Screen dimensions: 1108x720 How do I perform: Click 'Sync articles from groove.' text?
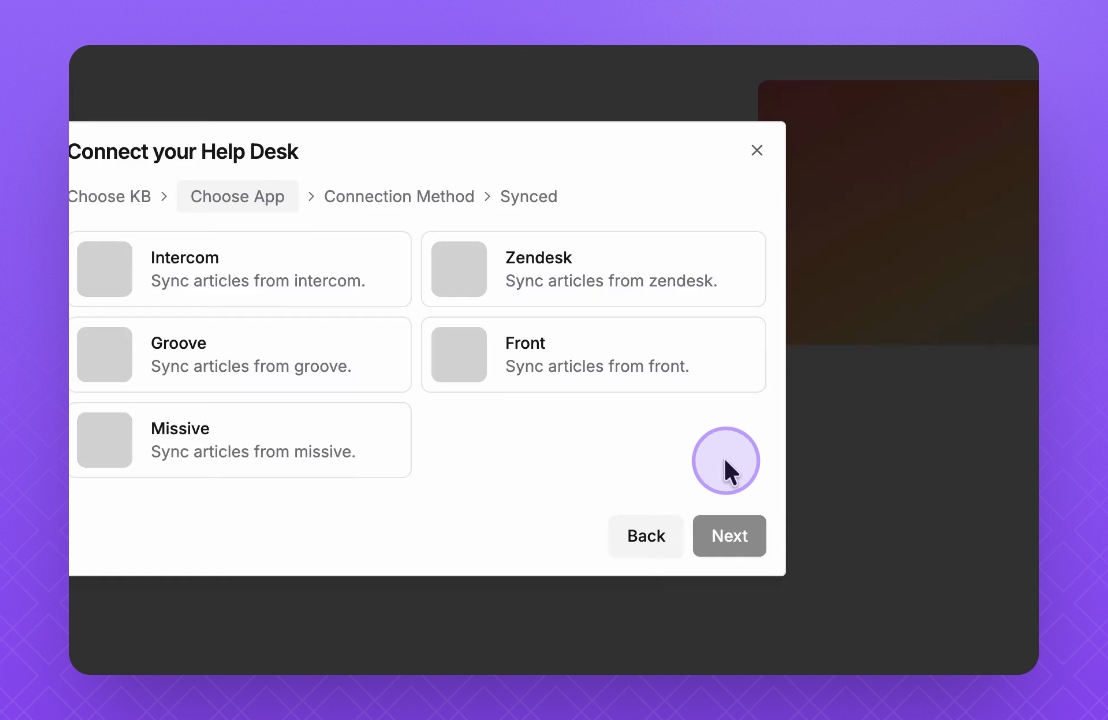coord(251,366)
